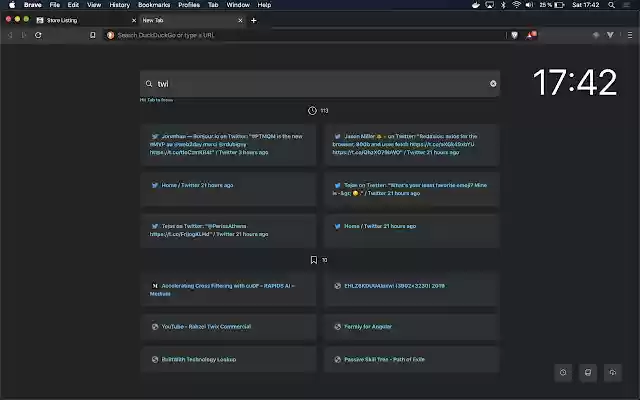Open Brave Rewards triangle icon with badge
640x400 pixels.
[531, 35]
